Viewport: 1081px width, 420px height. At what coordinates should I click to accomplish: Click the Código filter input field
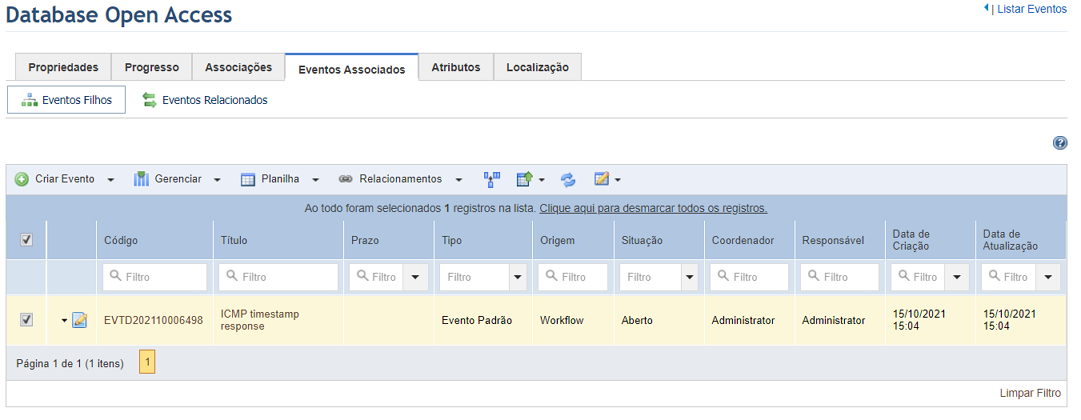[x=154, y=277]
